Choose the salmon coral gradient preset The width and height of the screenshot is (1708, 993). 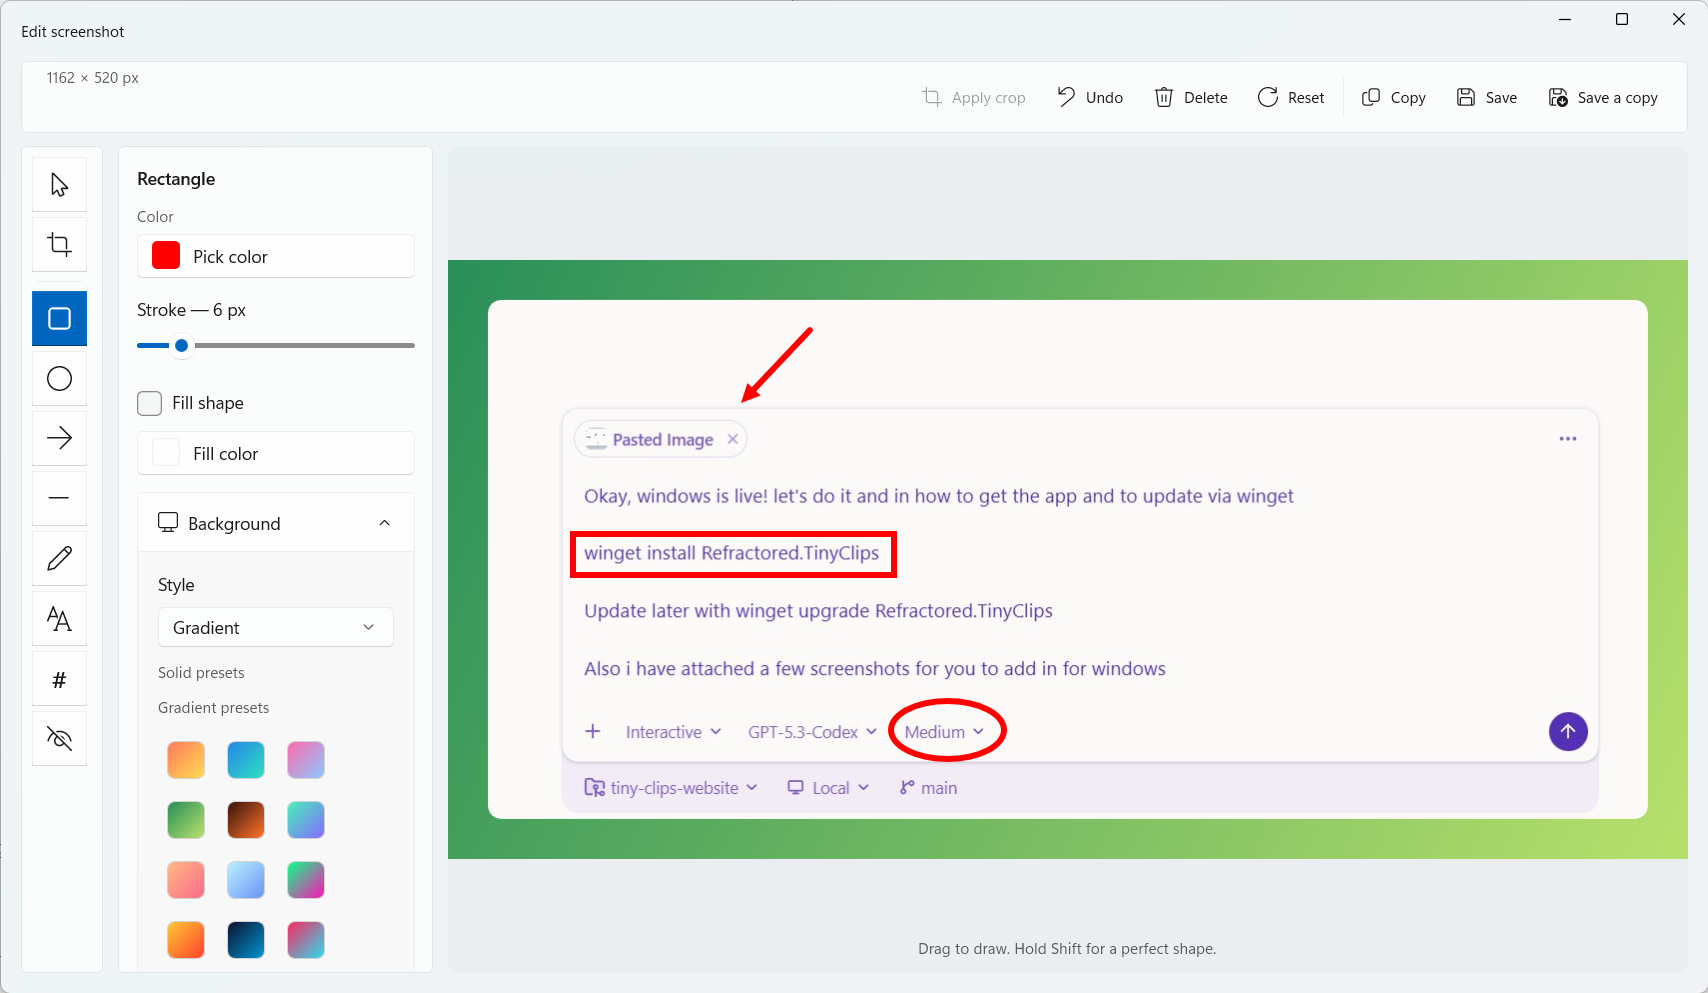point(186,880)
